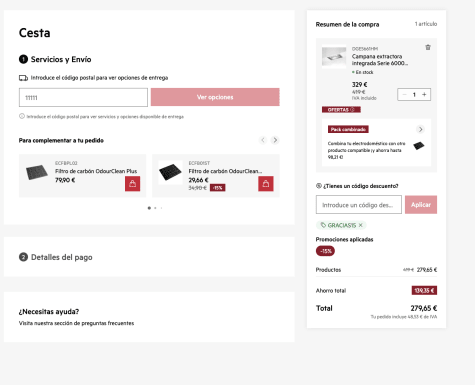Click the -15% badge on the ECFB01ST filter
The width and height of the screenshot is (475, 385).
point(218,188)
